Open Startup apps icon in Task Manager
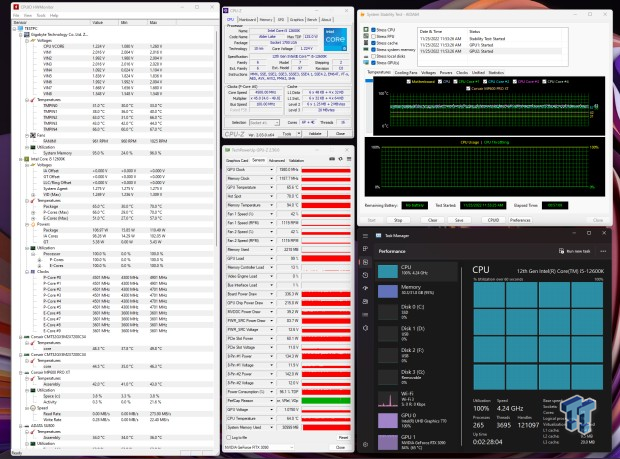Viewport: 620px width, 459px height. click(365, 288)
